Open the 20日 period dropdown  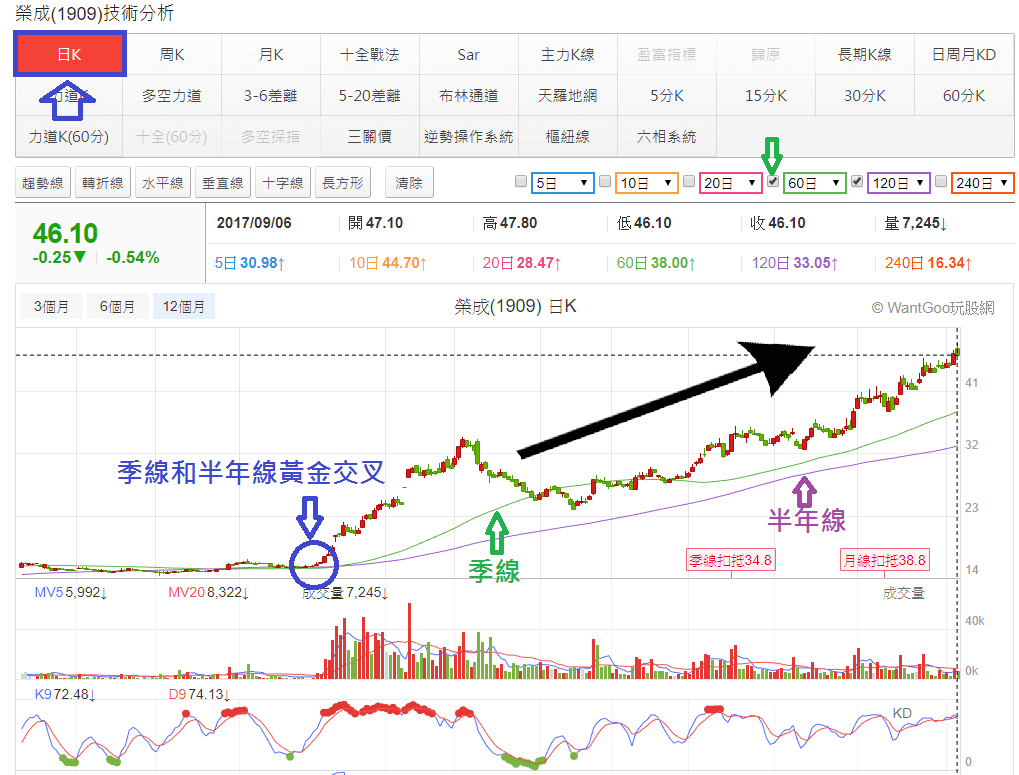click(732, 182)
